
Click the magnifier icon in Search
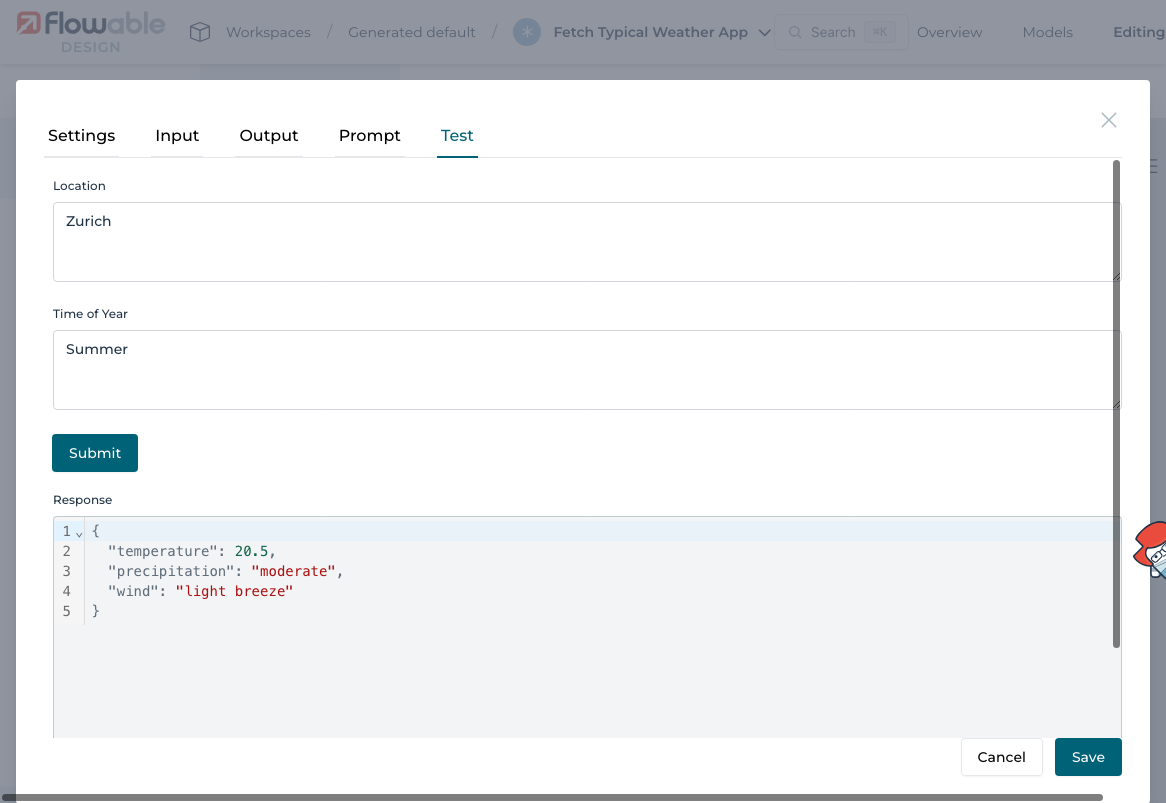coord(796,32)
